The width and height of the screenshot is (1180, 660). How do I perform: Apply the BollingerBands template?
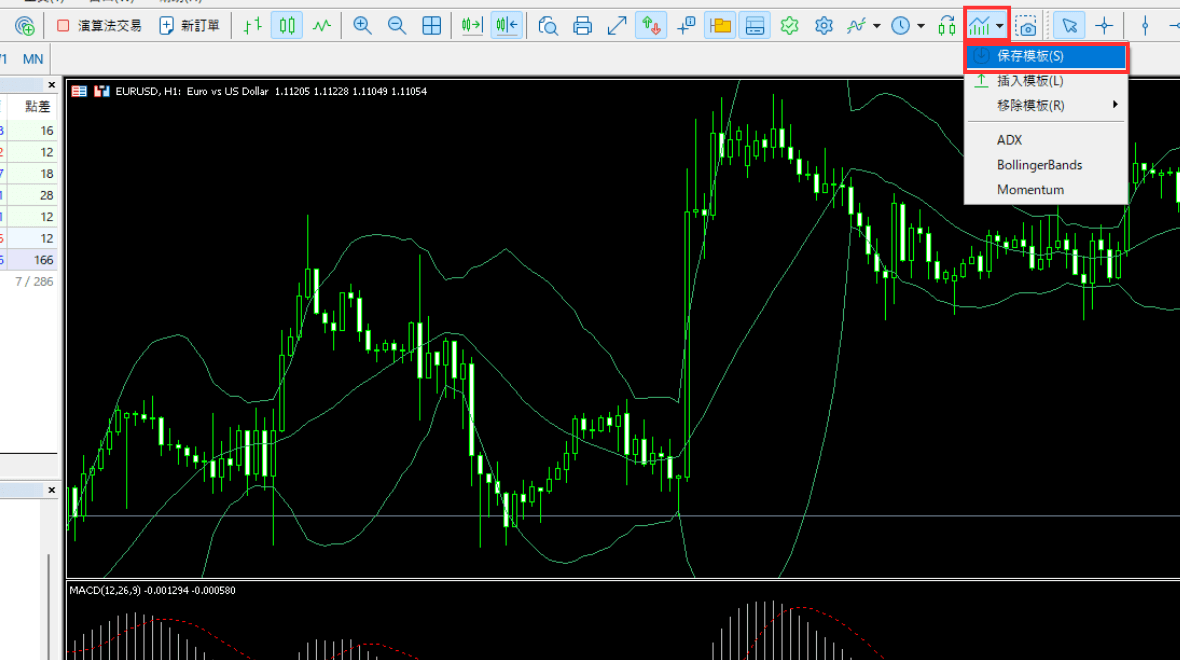click(1039, 165)
